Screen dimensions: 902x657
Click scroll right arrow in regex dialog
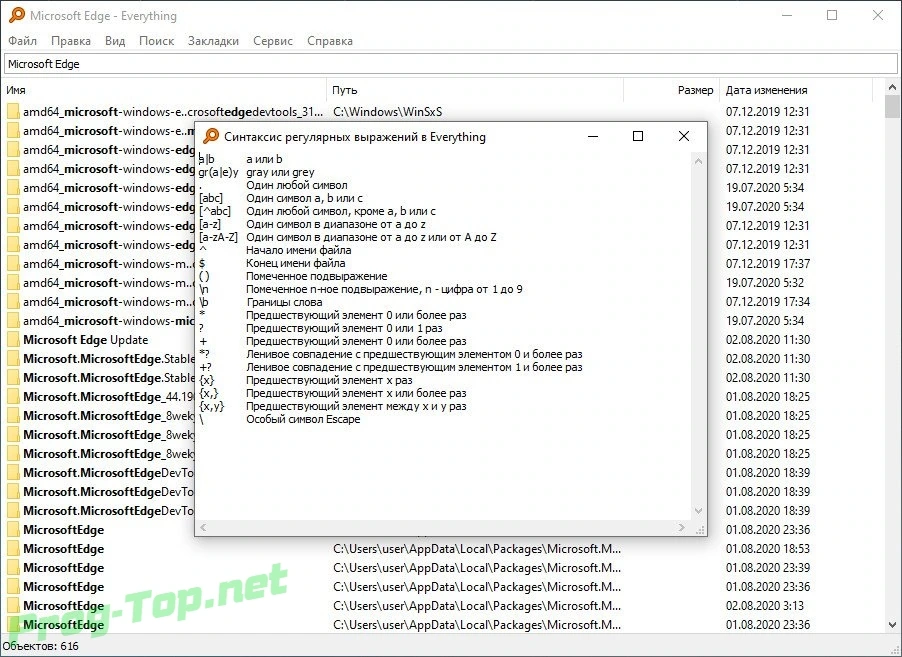(x=682, y=527)
